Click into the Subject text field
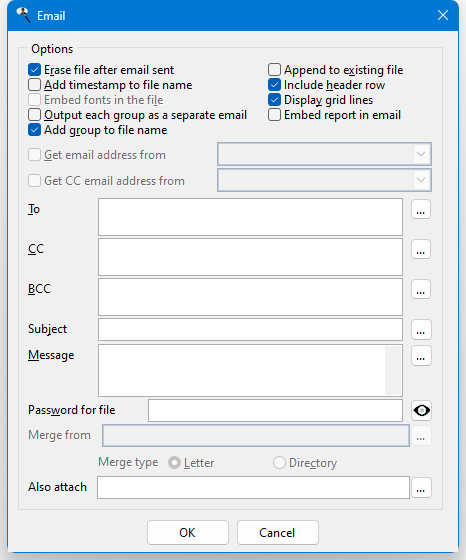The height and width of the screenshot is (560, 466). coord(250,329)
